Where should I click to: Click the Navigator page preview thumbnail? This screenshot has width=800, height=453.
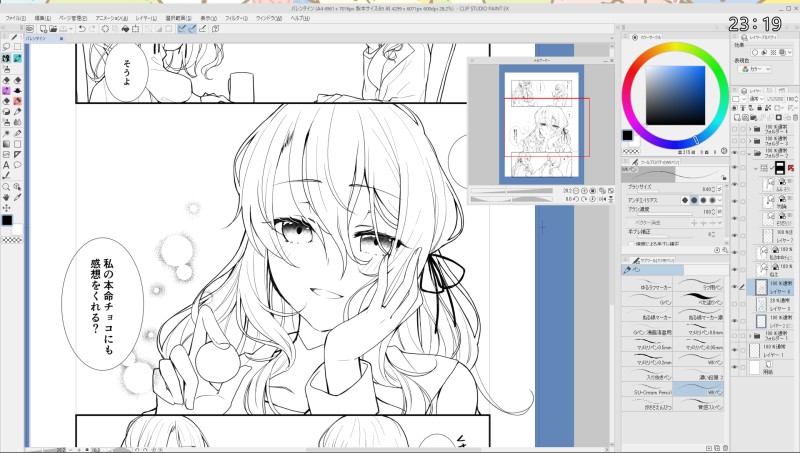(x=541, y=125)
